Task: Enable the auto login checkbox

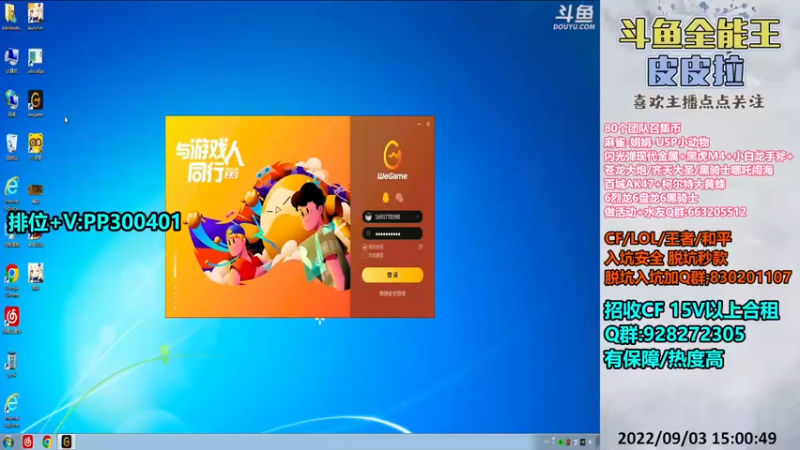Action: [x=365, y=255]
